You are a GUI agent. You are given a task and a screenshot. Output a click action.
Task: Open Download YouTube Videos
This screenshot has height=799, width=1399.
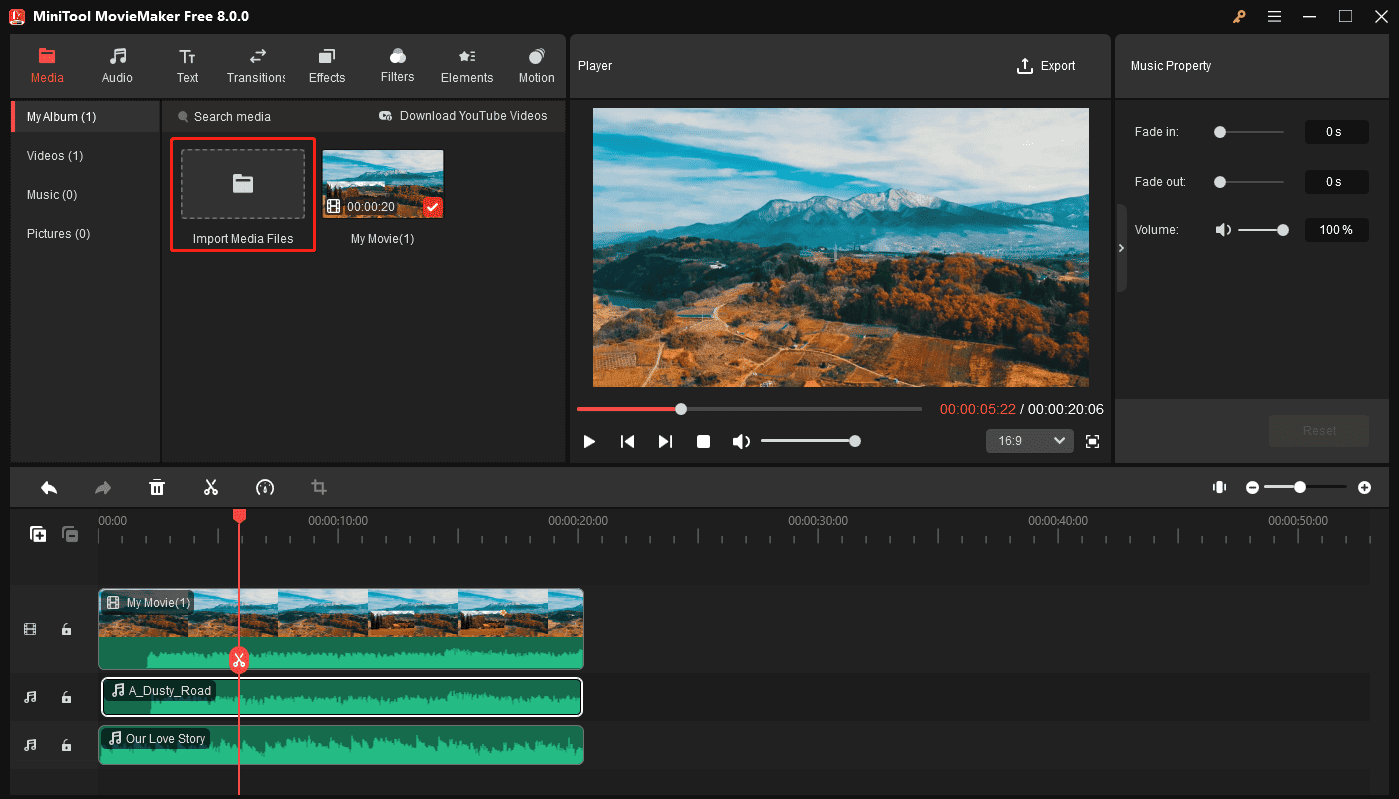pyautogui.click(x=463, y=116)
